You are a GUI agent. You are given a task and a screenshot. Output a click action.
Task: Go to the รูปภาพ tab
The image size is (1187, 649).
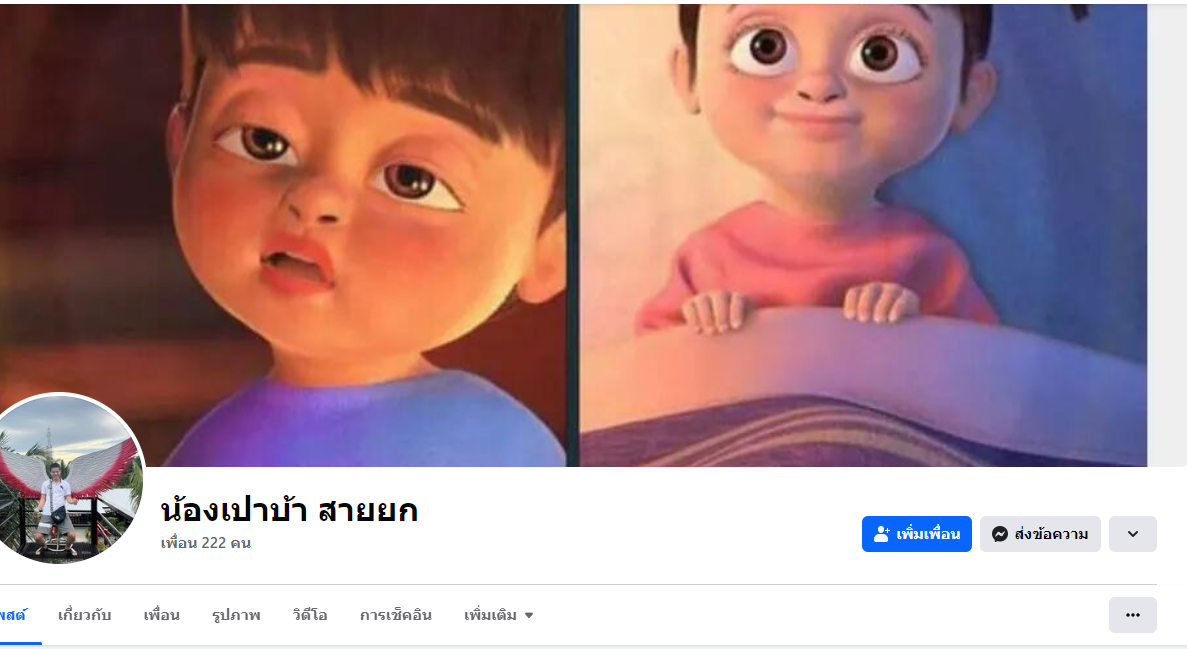tap(236, 615)
